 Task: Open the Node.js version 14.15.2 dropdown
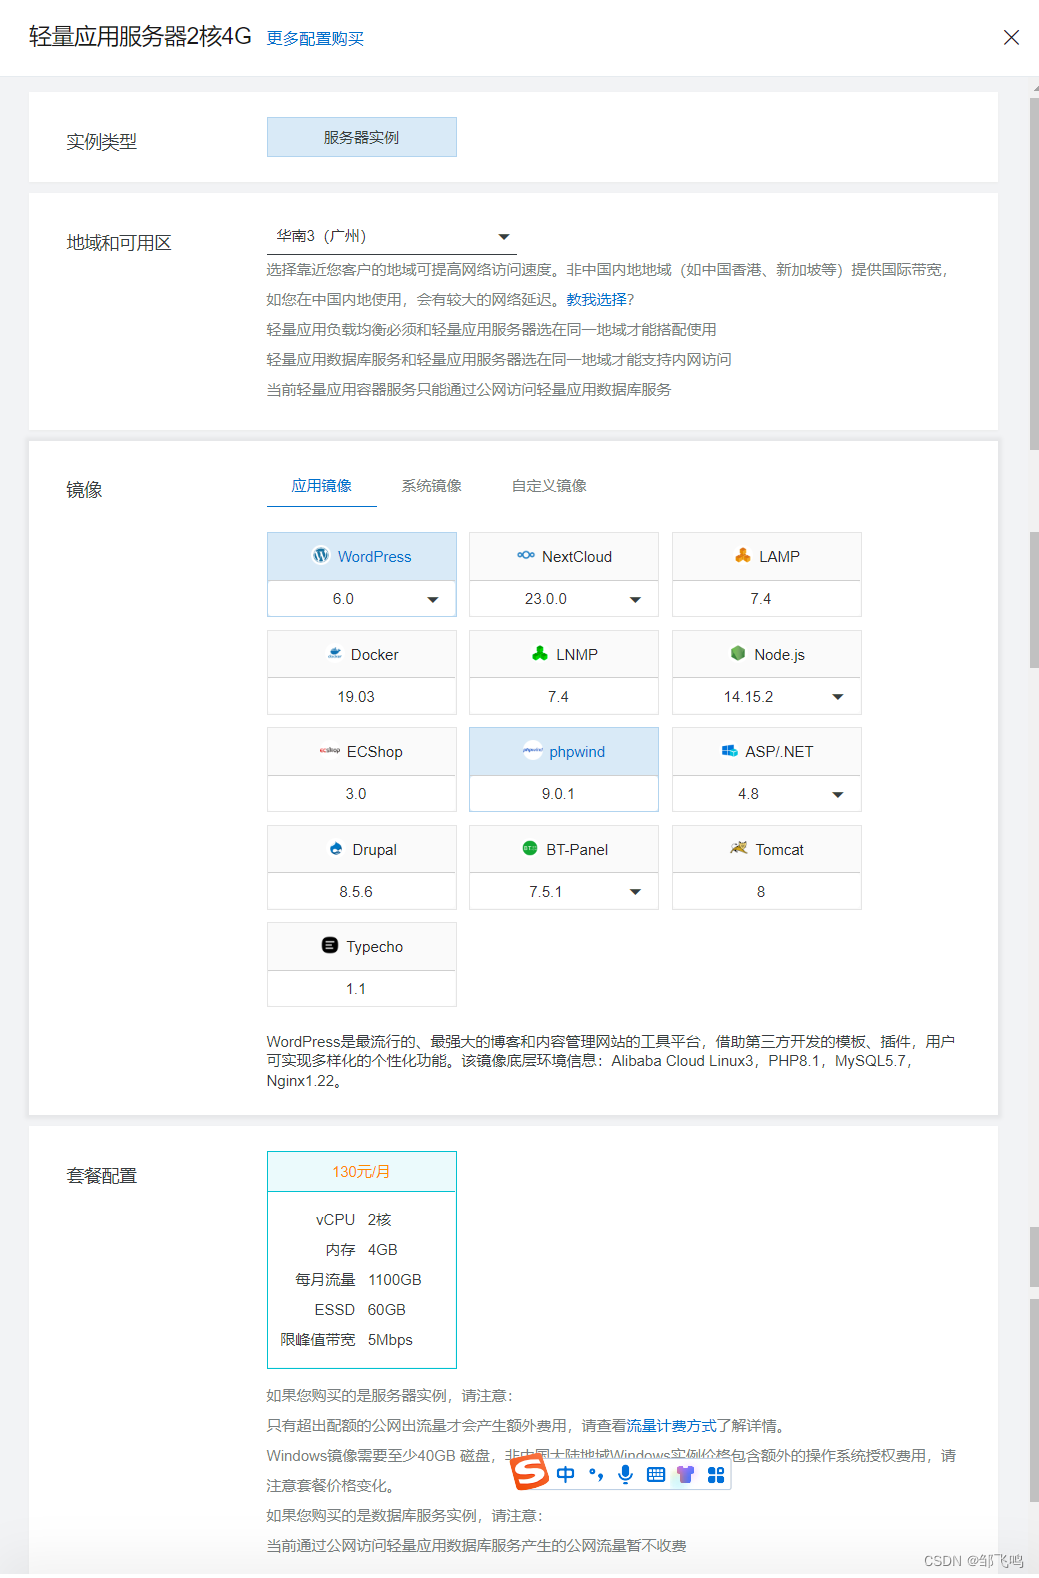pyautogui.click(x=767, y=697)
